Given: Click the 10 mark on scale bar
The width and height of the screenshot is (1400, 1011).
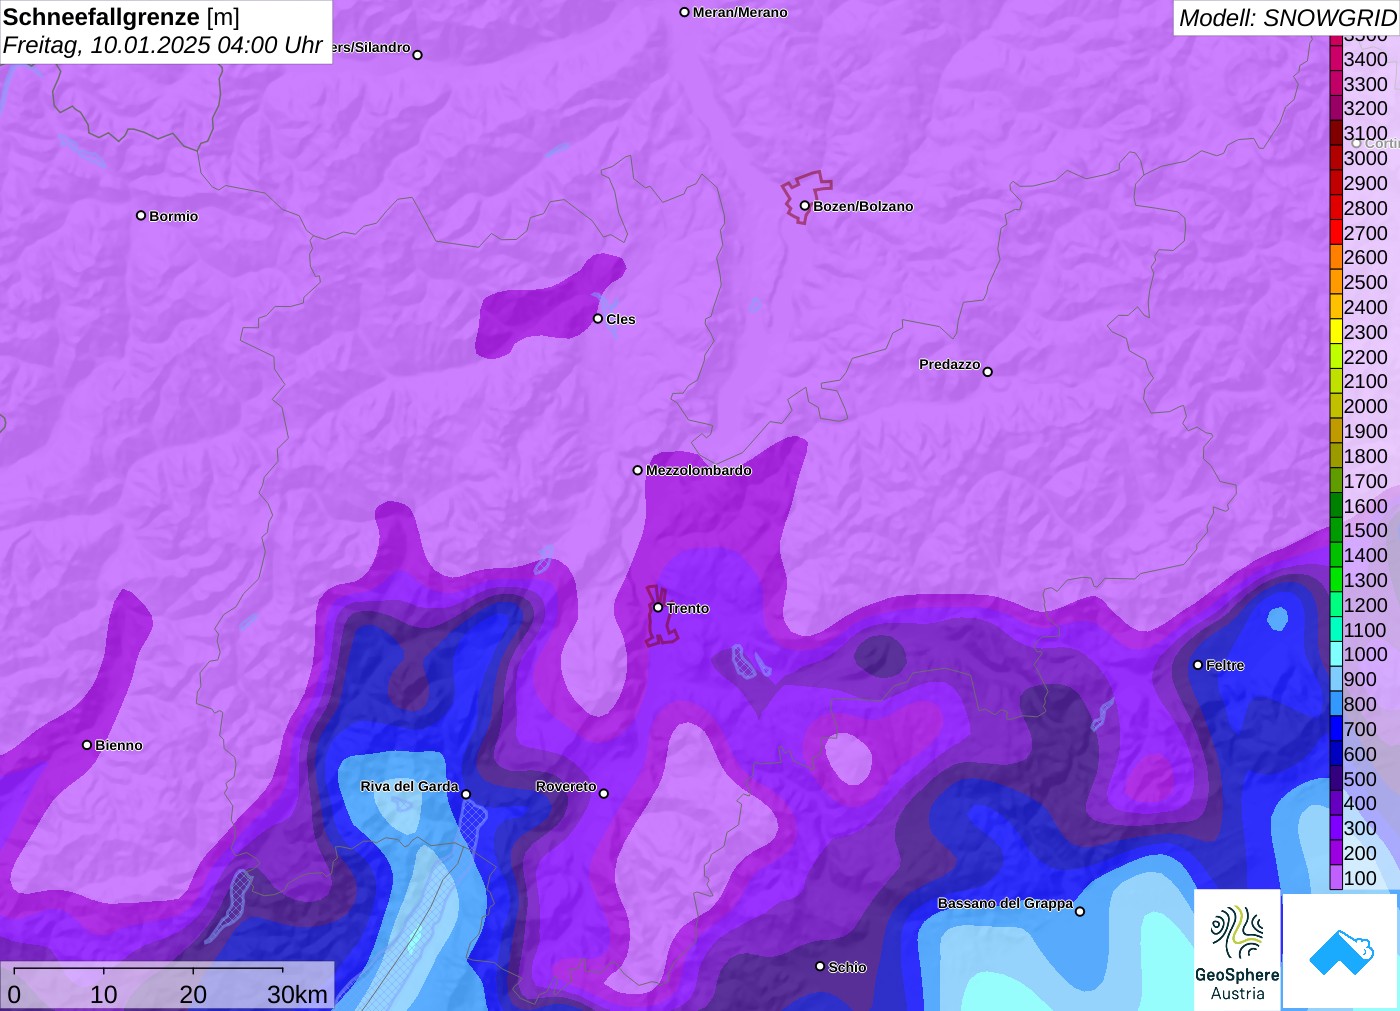Looking at the screenshot, I should 104,994.
